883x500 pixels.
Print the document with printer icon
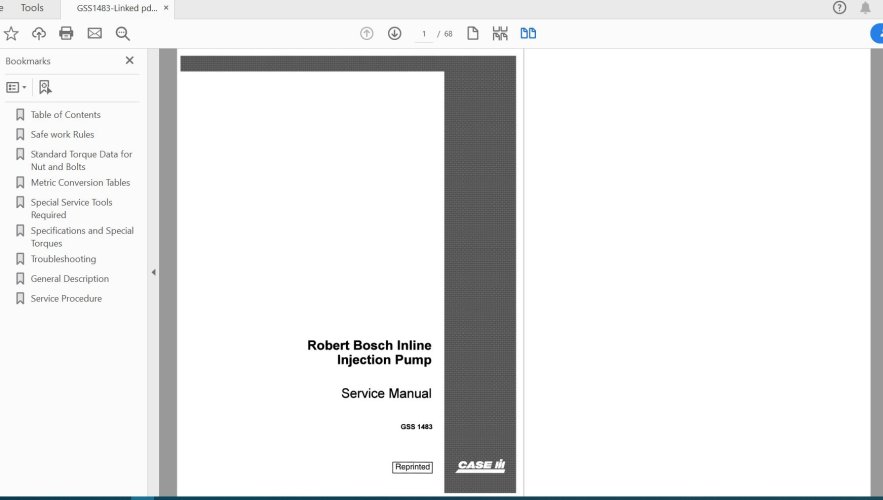66,33
